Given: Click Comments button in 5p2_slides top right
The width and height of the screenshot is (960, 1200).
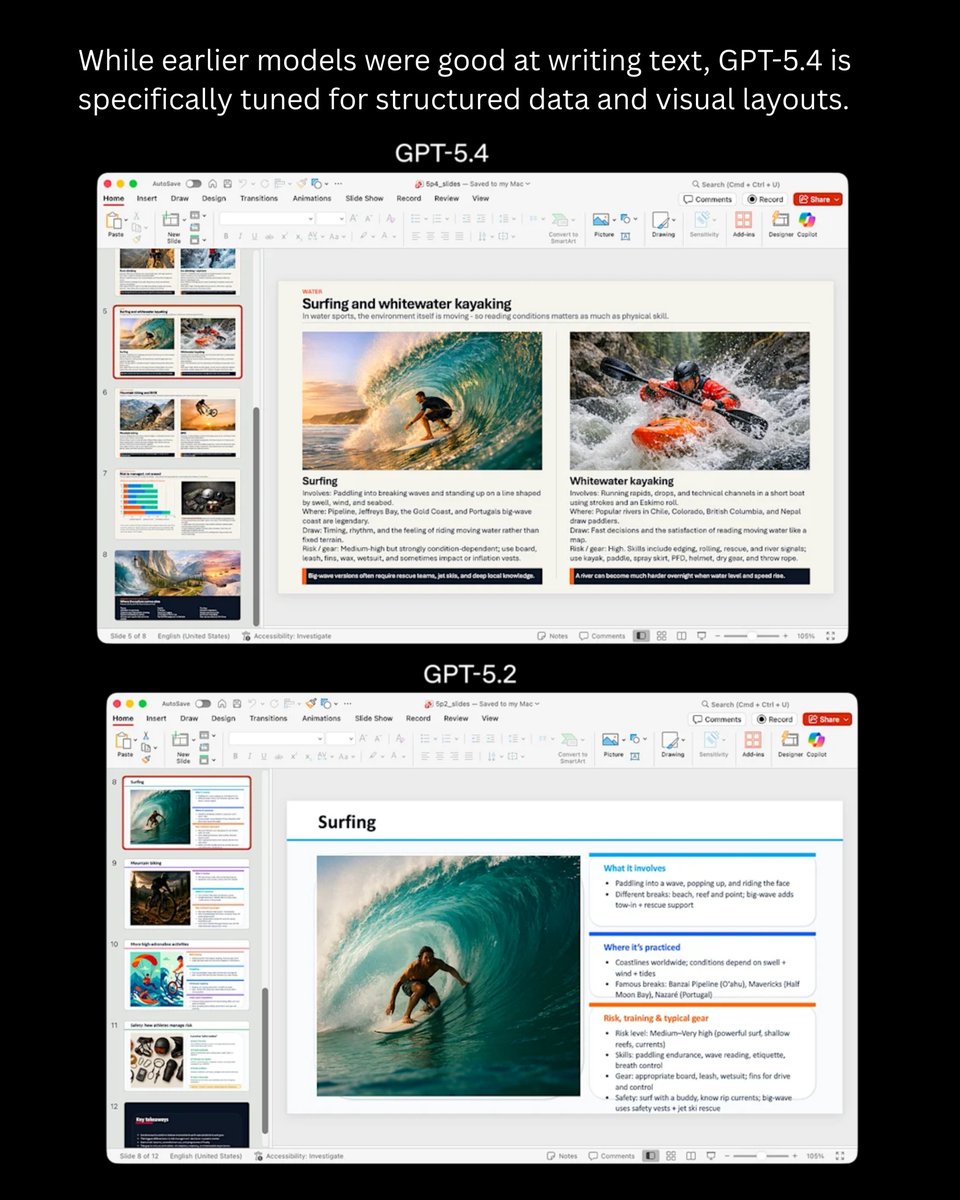Looking at the screenshot, I should click(718, 719).
